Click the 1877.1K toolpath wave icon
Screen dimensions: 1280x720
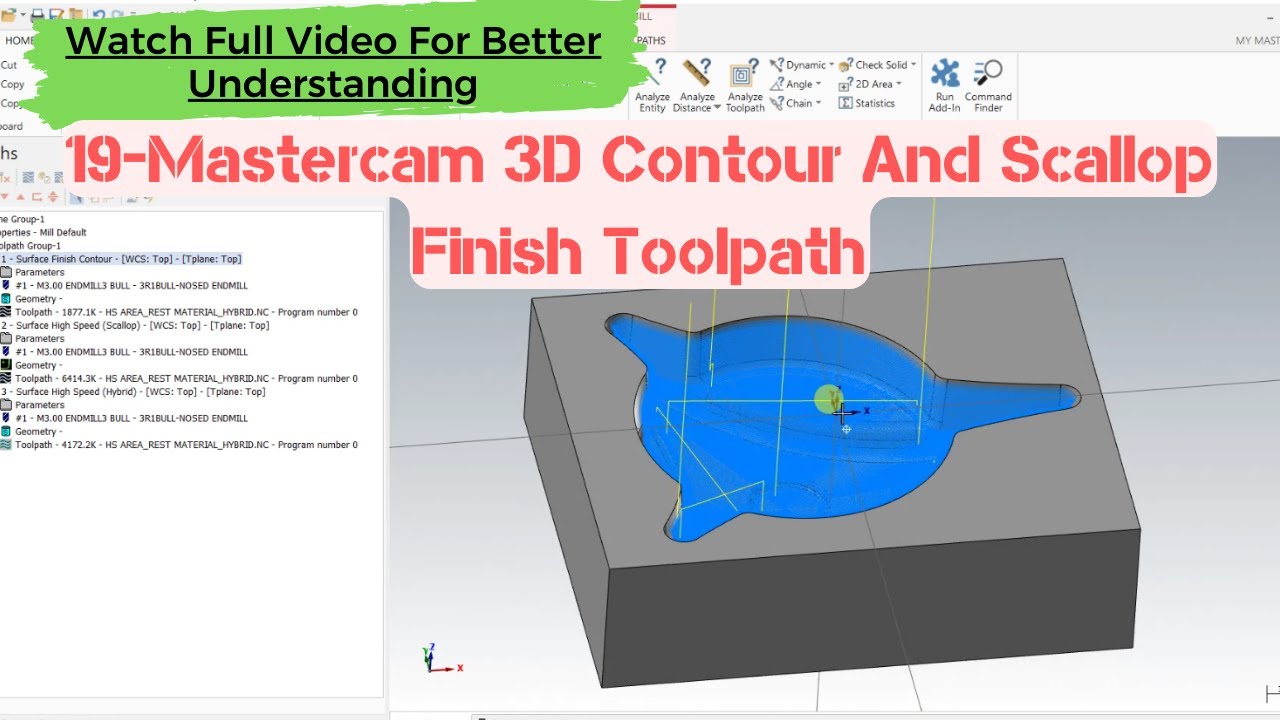pyautogui.click(x=7, y=312)
